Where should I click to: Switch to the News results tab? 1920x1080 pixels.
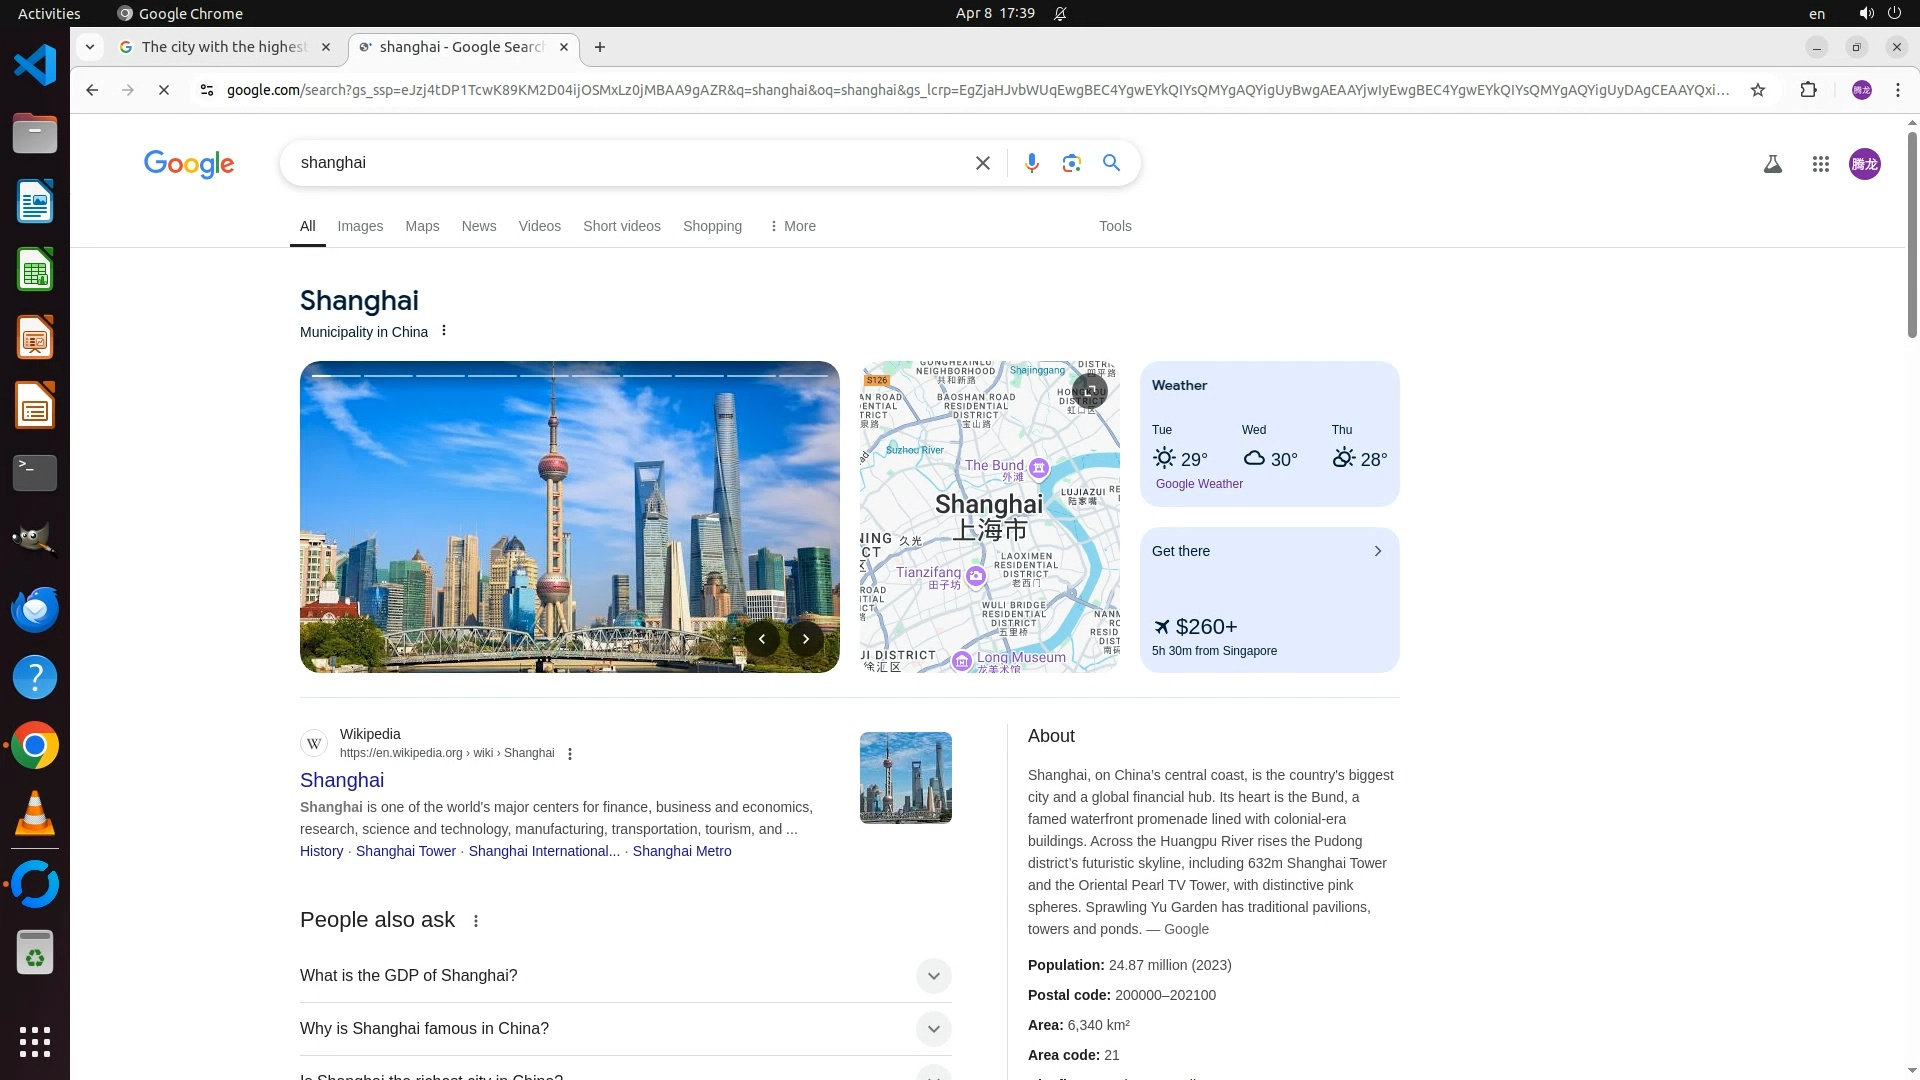pyautogui.click(x=478, y=226)
